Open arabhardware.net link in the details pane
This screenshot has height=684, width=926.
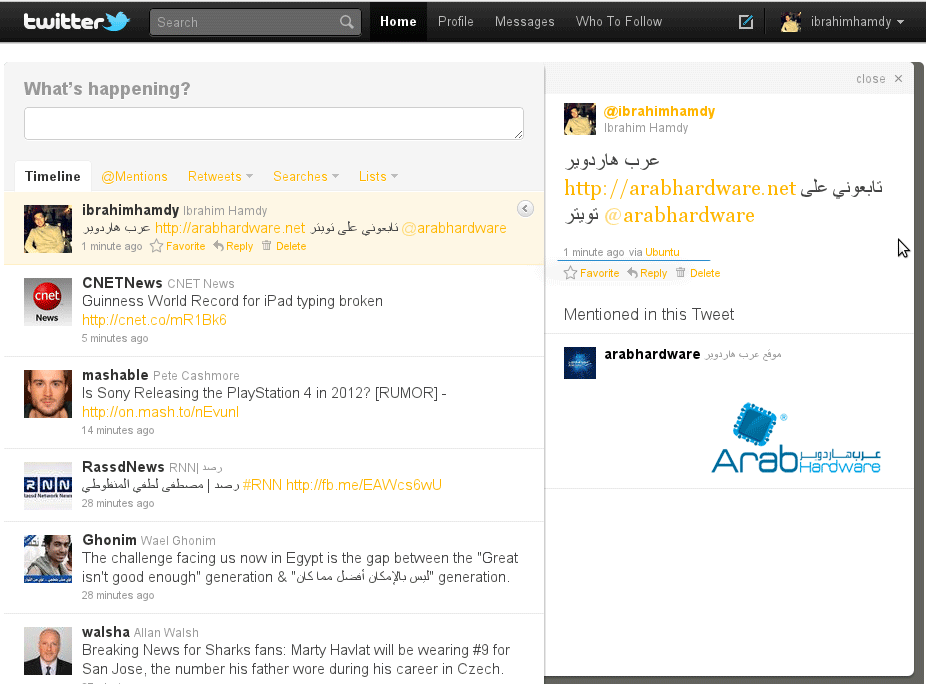(x=680, y=188)
